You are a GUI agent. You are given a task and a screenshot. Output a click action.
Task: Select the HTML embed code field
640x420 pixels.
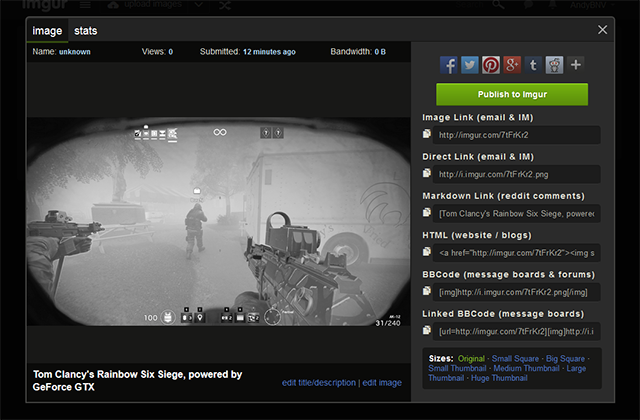point(517,253)
